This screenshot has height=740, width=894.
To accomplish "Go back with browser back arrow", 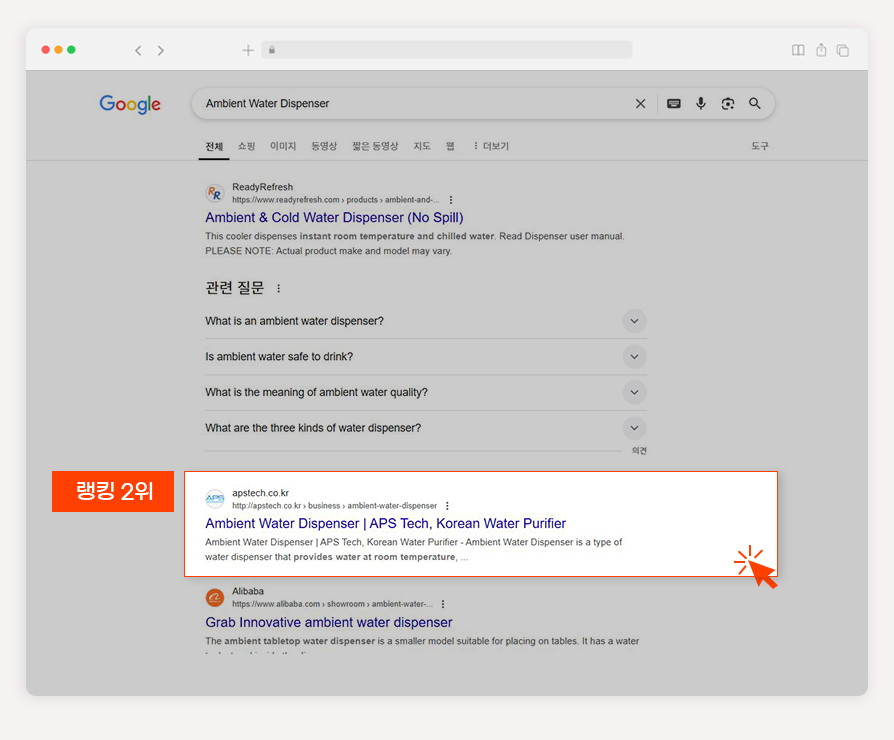I will coord(138,51).
